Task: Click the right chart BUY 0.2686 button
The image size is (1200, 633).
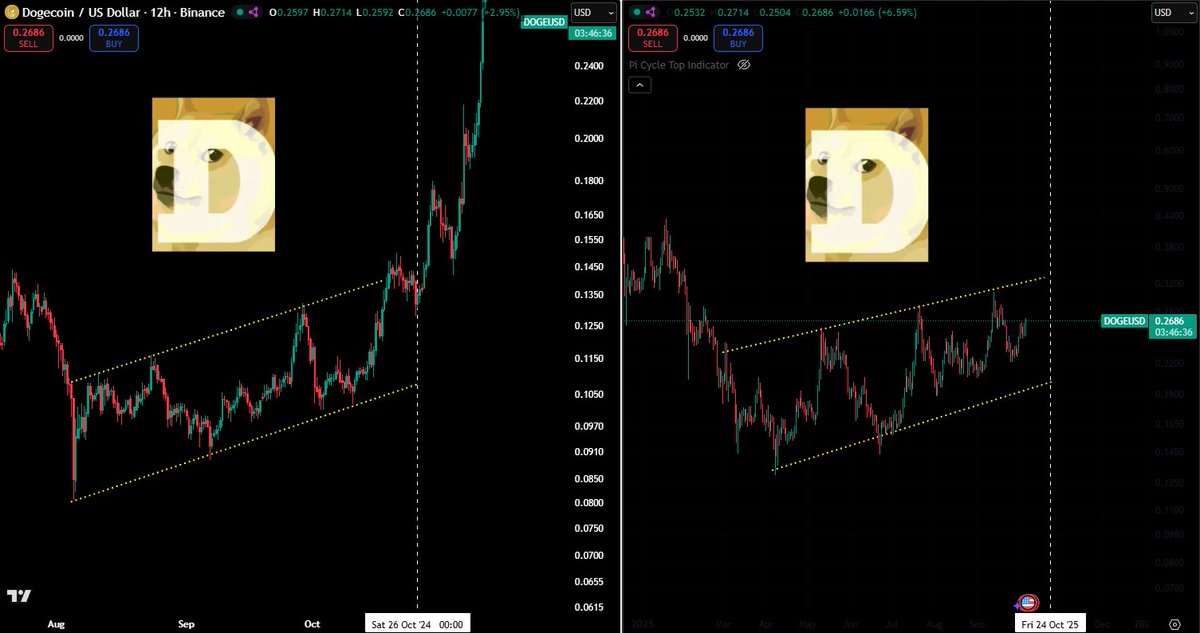Action: click(738, 38)
